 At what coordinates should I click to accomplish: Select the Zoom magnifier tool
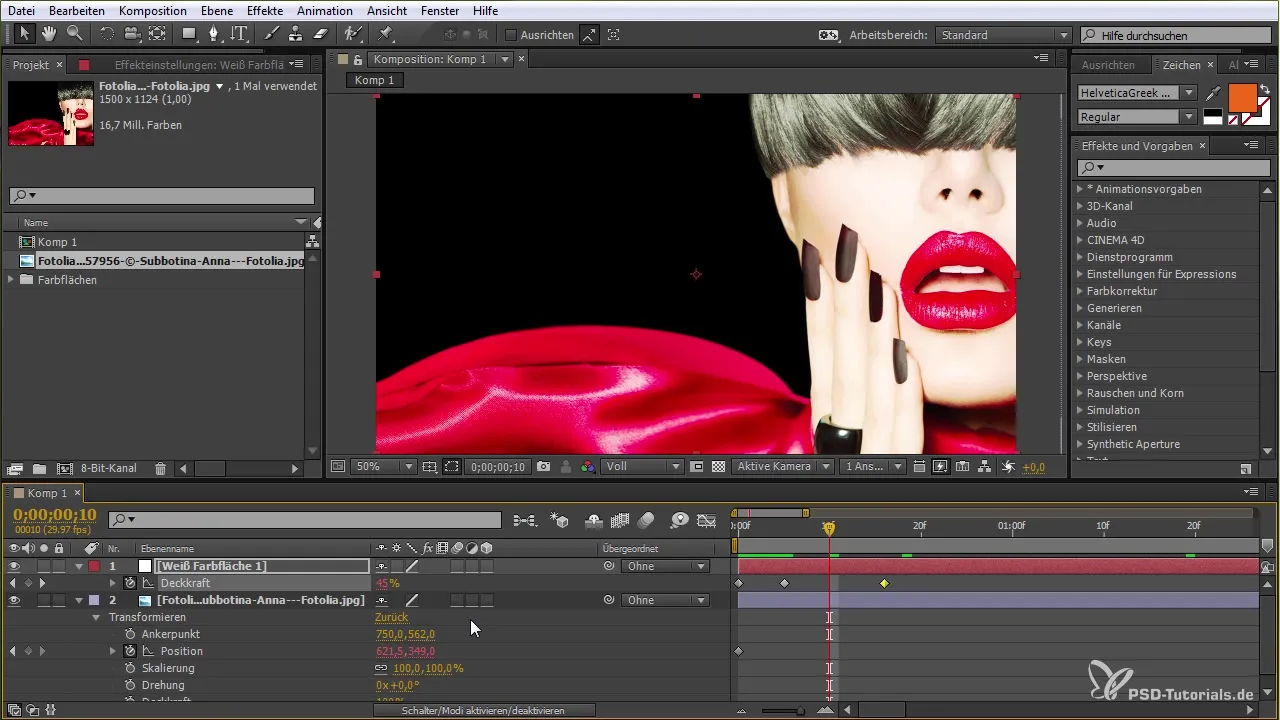[x=74, y=34]
